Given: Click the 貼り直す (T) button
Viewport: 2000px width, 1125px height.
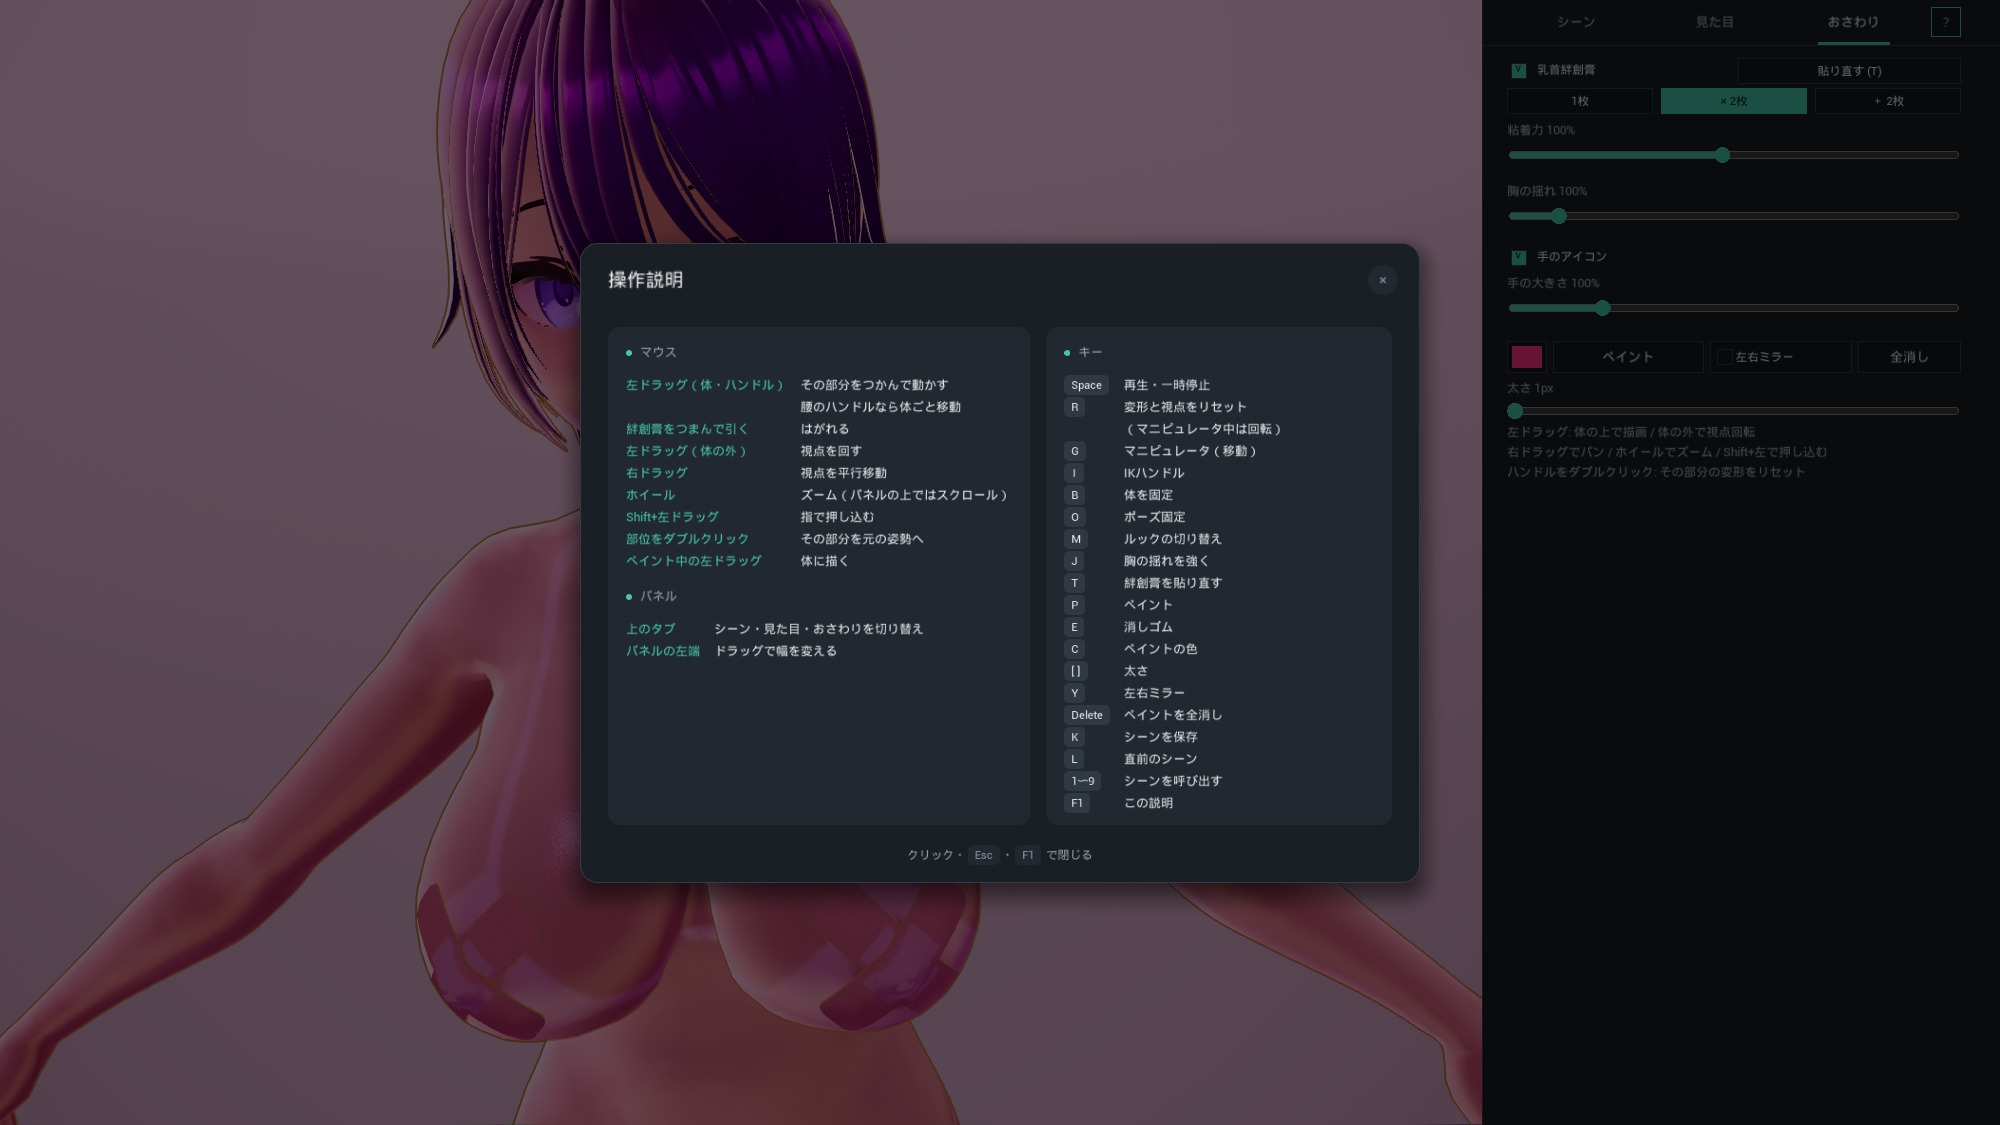Looking at the screenshot, I should pos(1849,71).
